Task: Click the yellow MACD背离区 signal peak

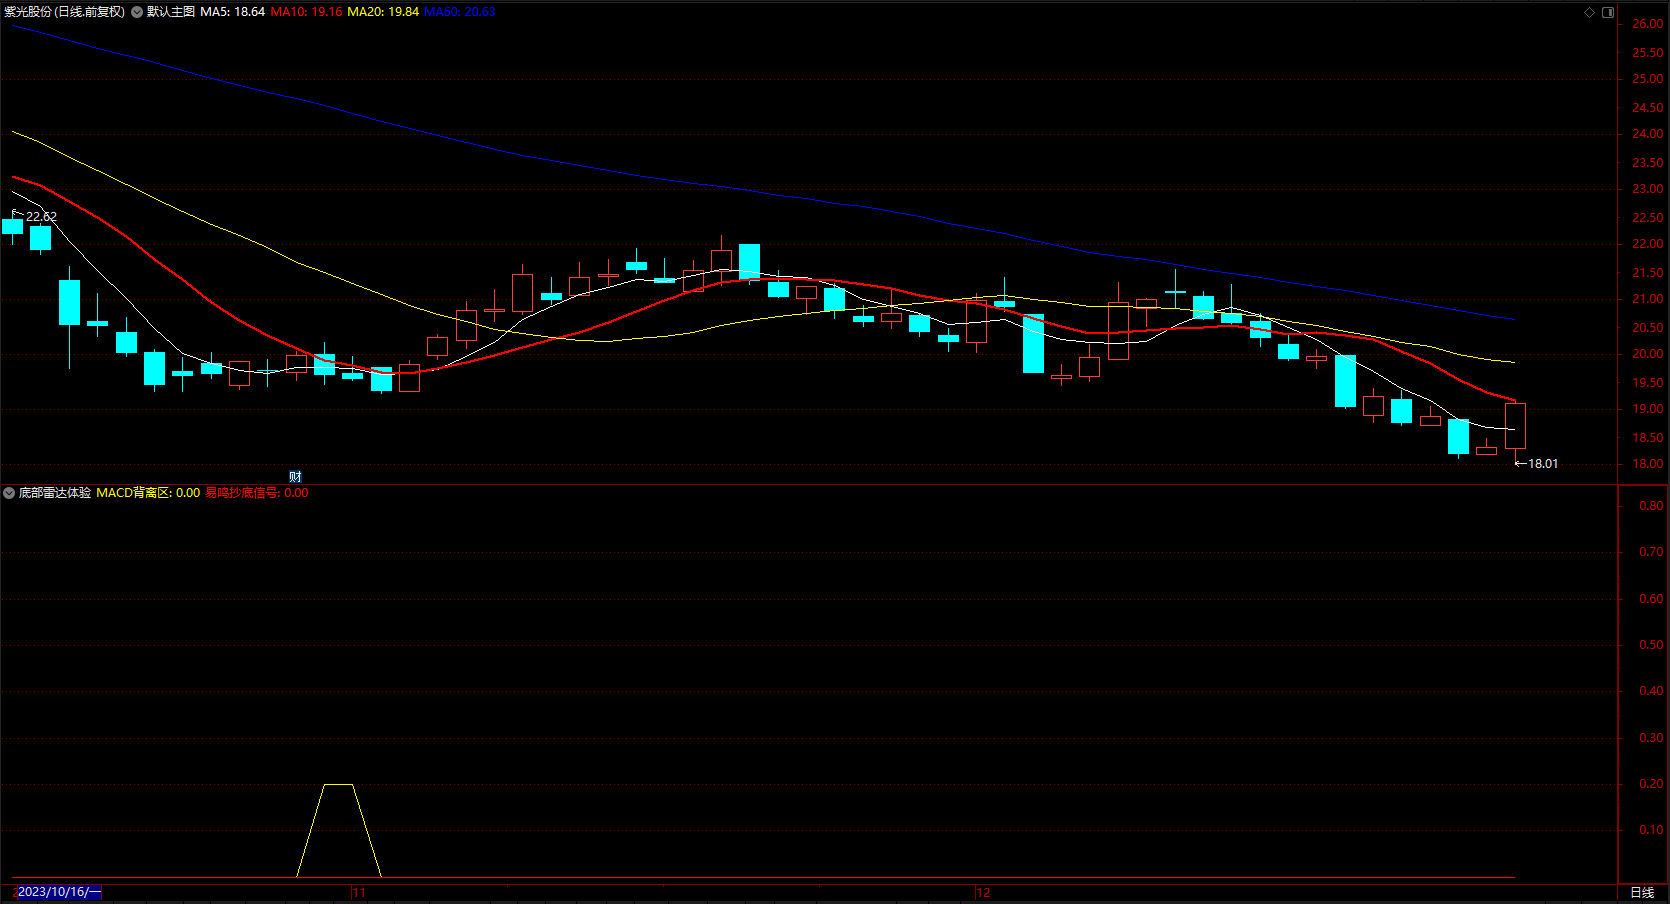Action: click(339, 785)
